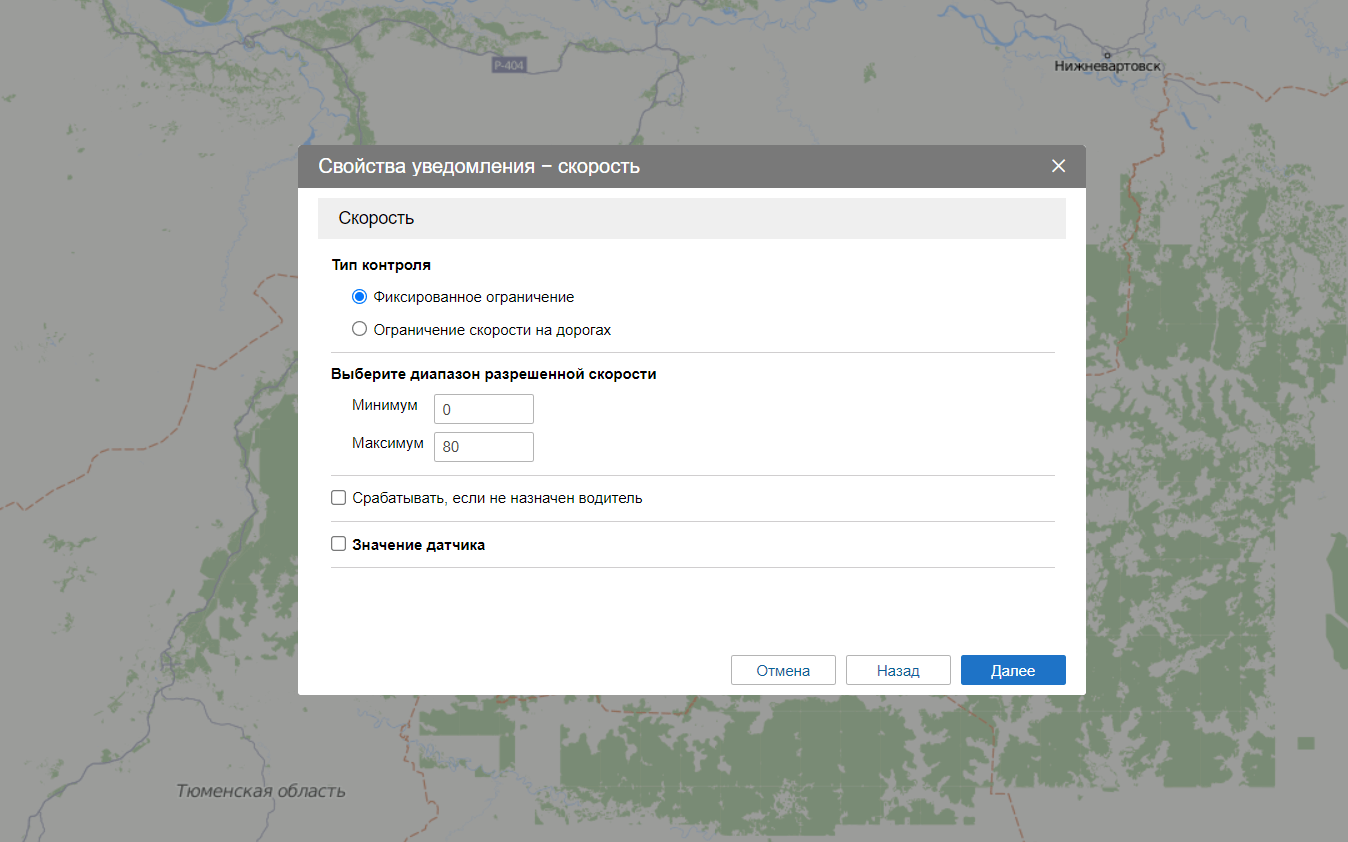The width and height of the screenshot is (1348, 842).
Task: Enable Срабатывать, если не назначен водитель checkbox
Action: (339, 498)
